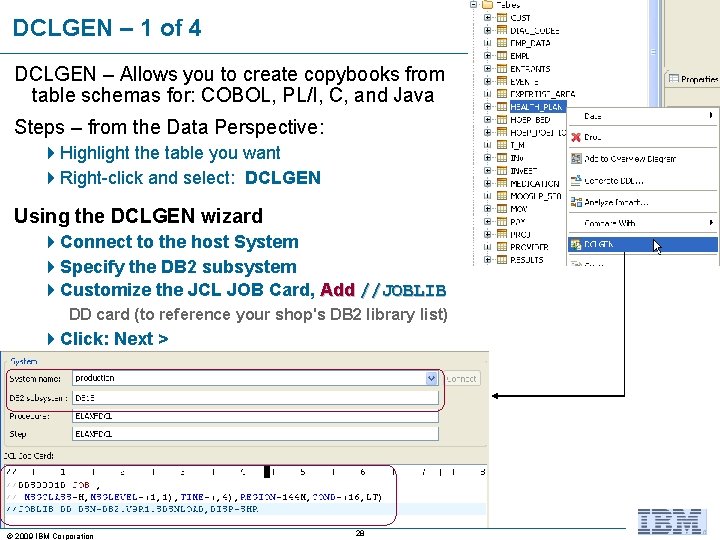Expand the HOSP_BED table node
Viewport: 720px width, 540px height.
point(488,119)
